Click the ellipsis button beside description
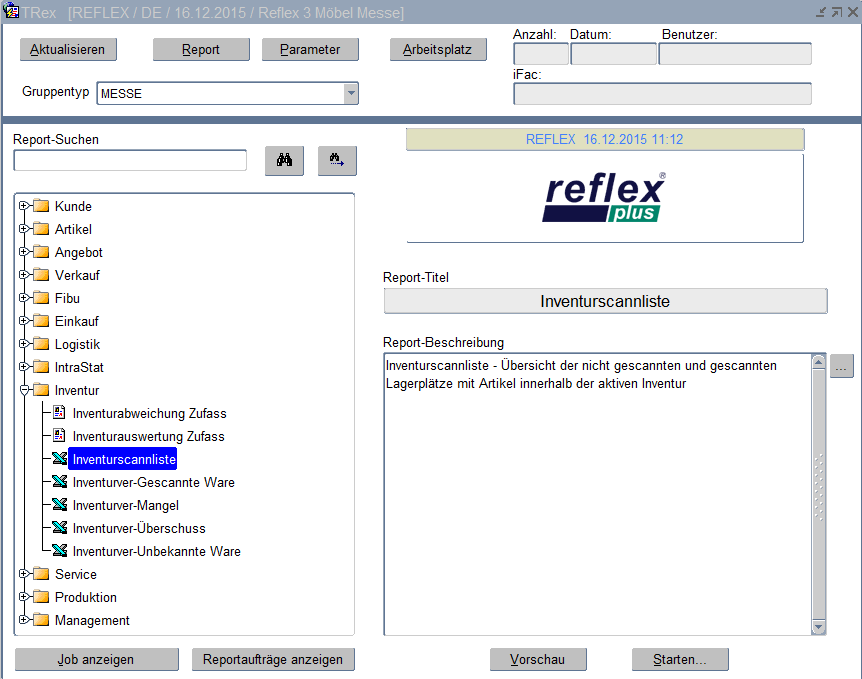This screenshot has width=862, height=679. click(x=842, y=366)
